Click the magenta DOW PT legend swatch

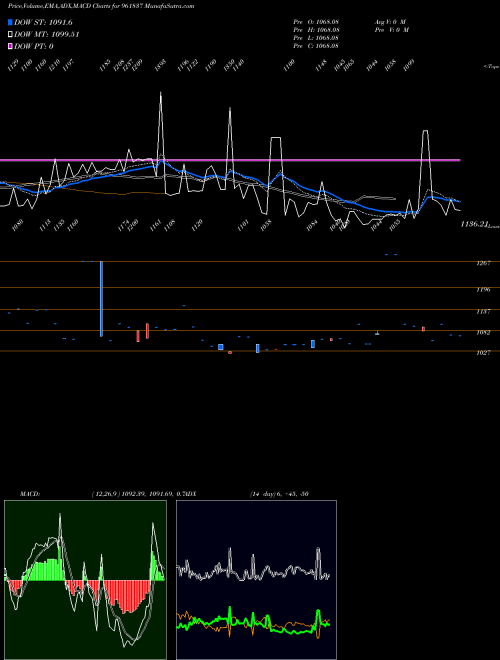[x=10, y=46]
